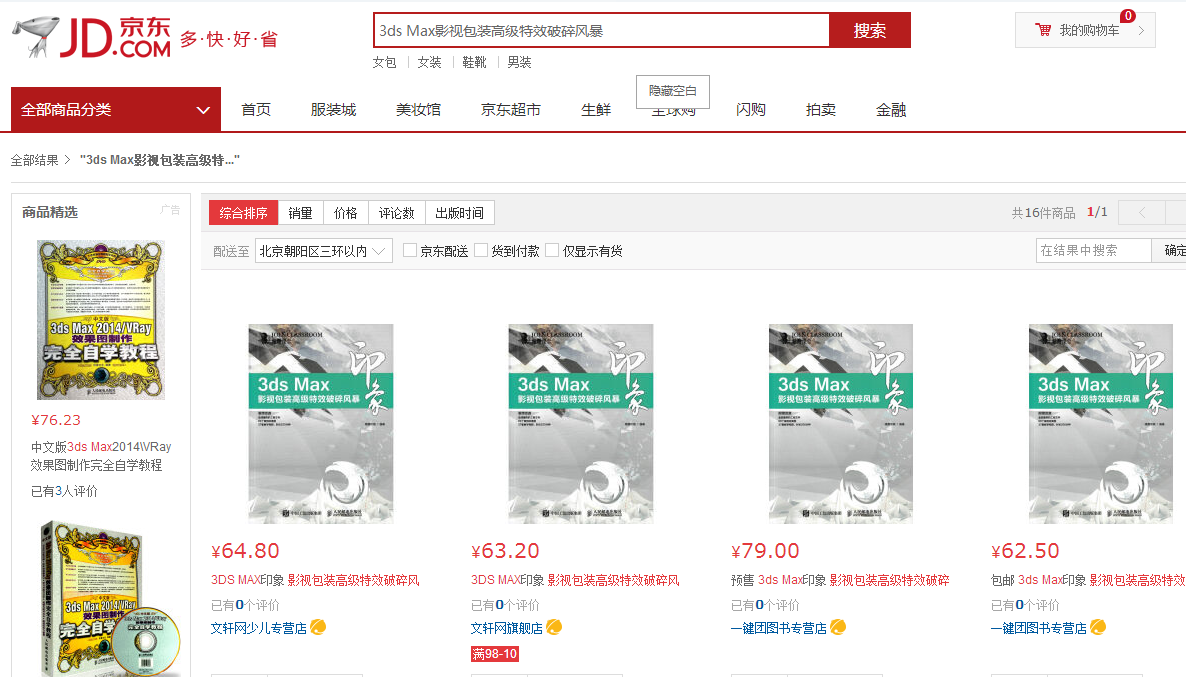Screen dimensions: 1186x677
Task: Toggle the 货到付款 checkbox
Action: (x=481, y=250)
